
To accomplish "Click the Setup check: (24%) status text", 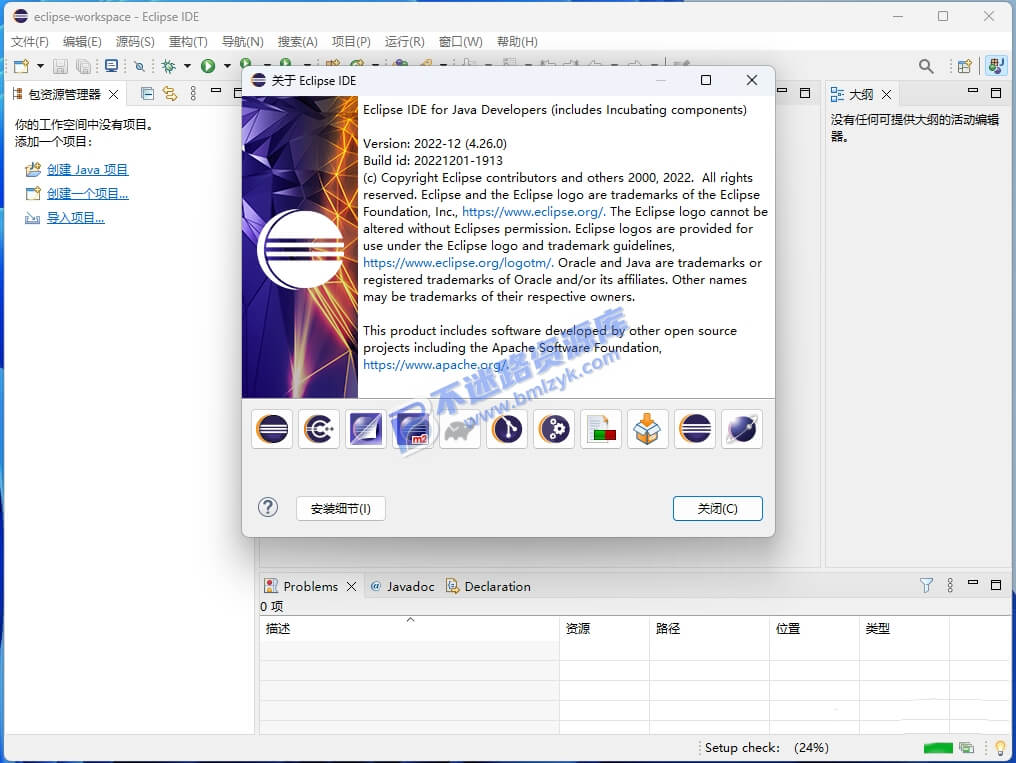I will click(767, 748).
